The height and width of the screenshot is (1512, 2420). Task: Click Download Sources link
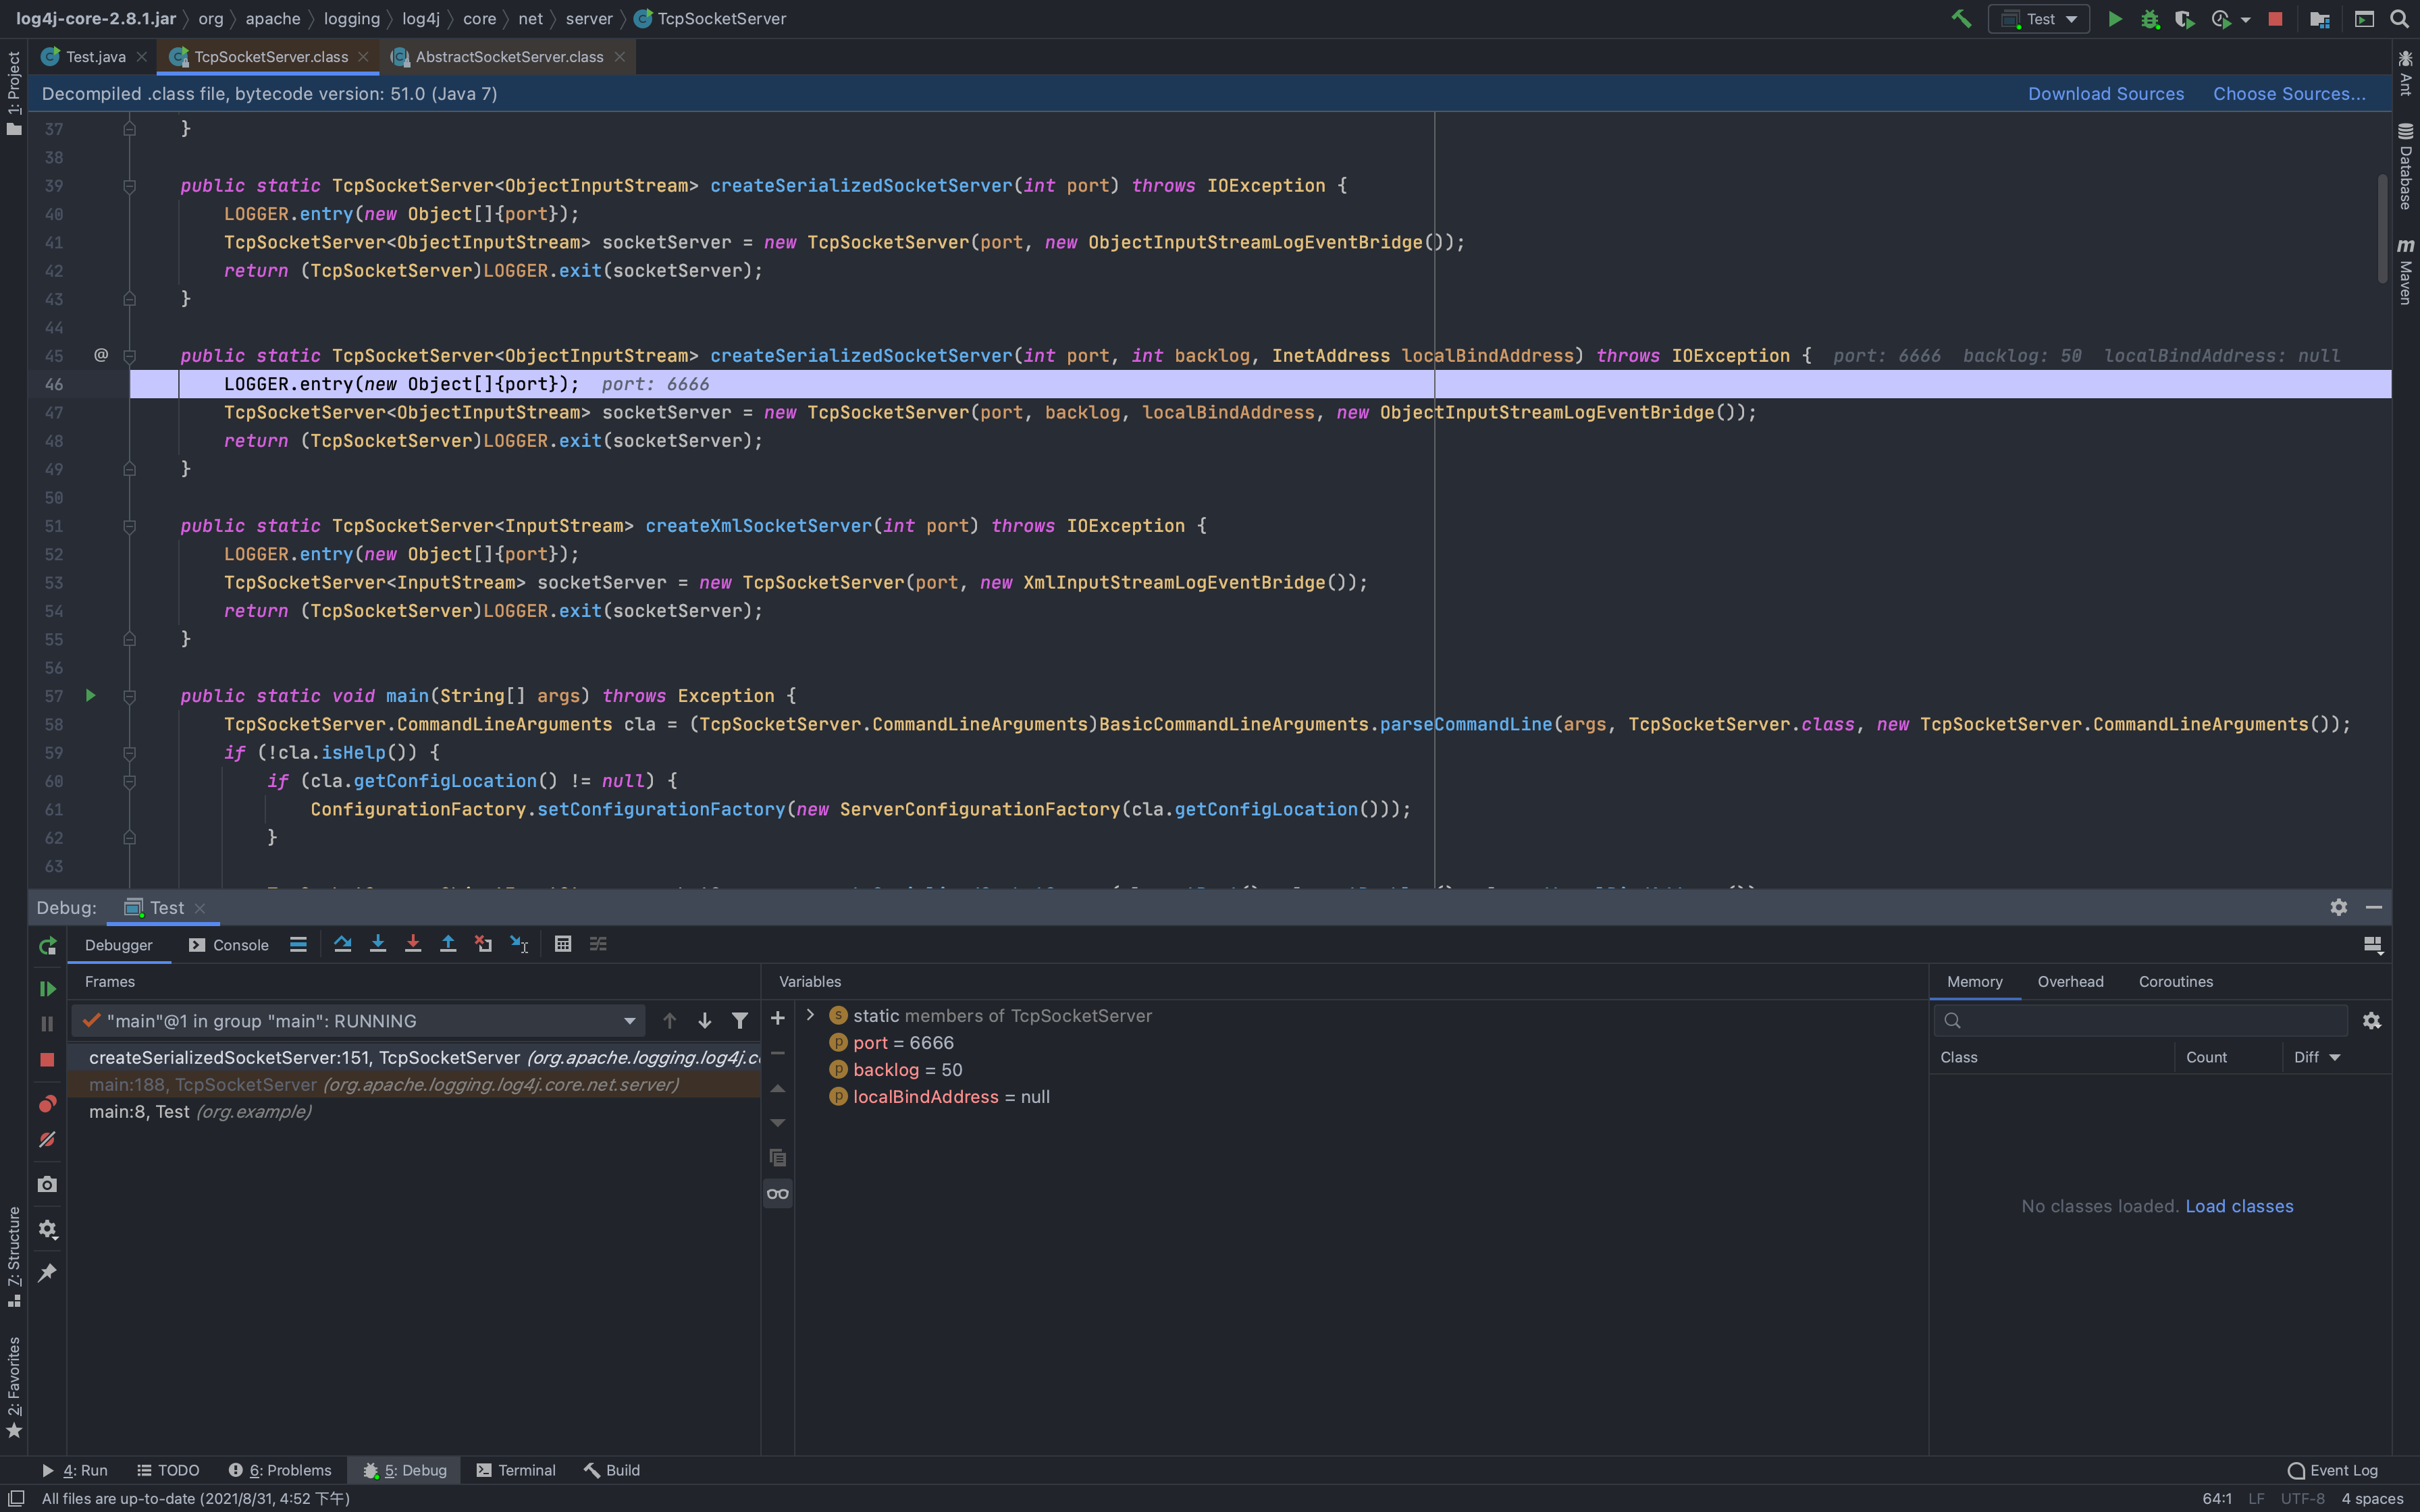pyautogui.click(x=2105, y=94)
